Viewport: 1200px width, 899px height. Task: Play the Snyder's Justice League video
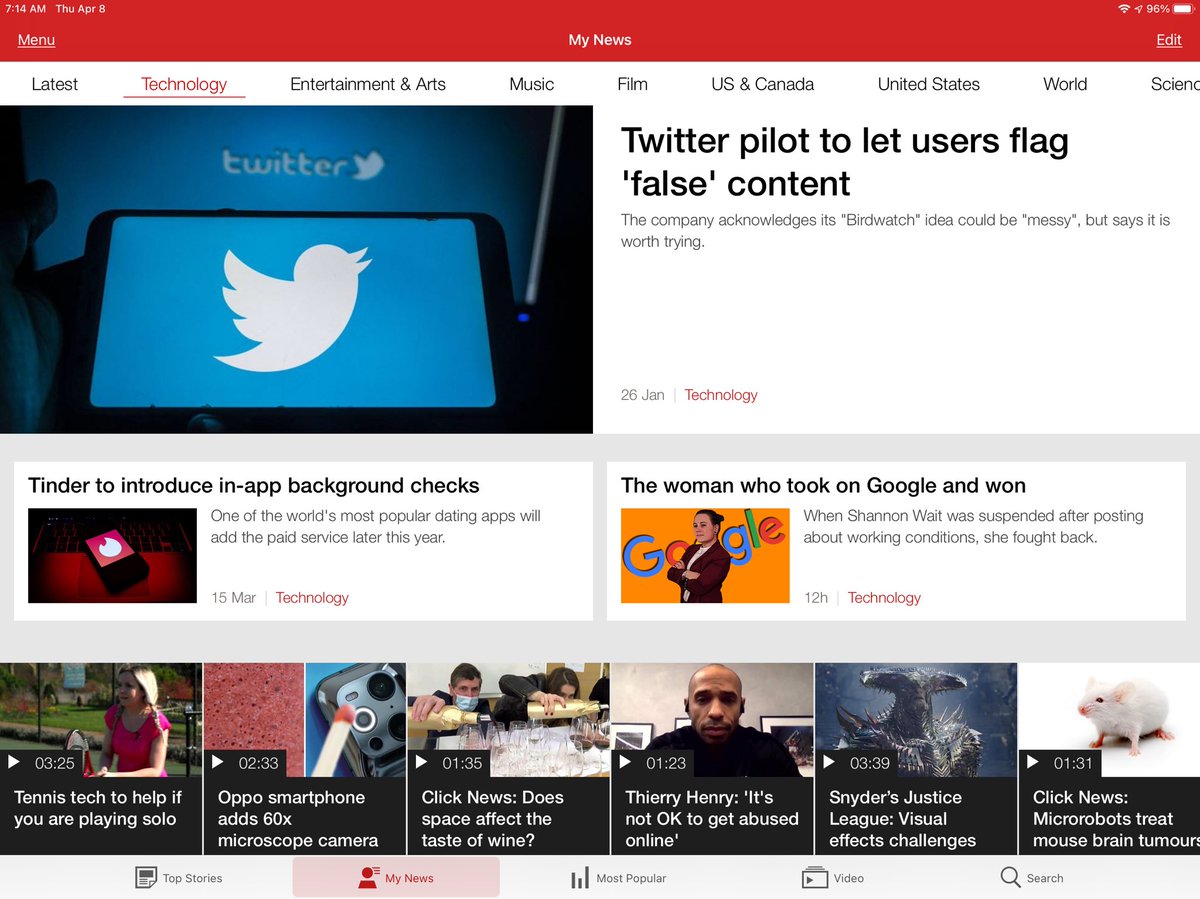point(829,763)
